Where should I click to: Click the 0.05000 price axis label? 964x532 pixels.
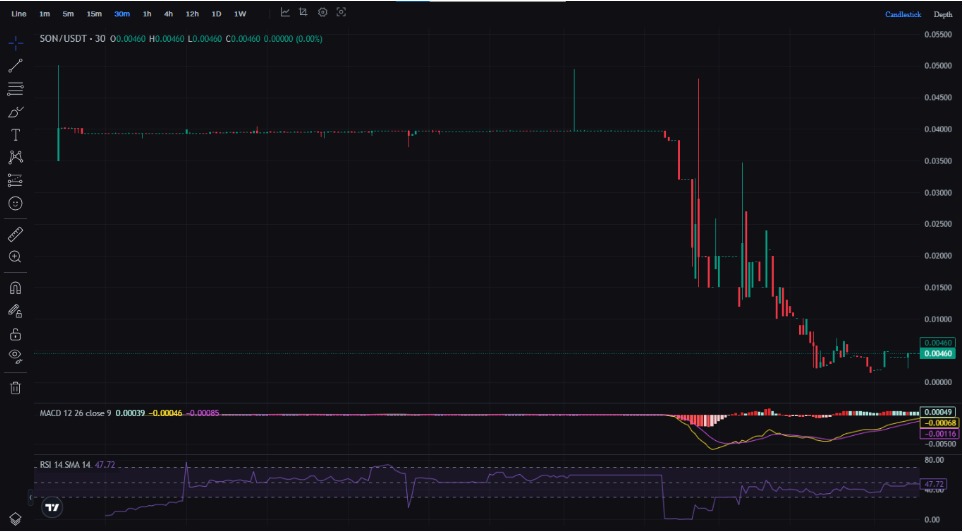[x=938, y=65]
